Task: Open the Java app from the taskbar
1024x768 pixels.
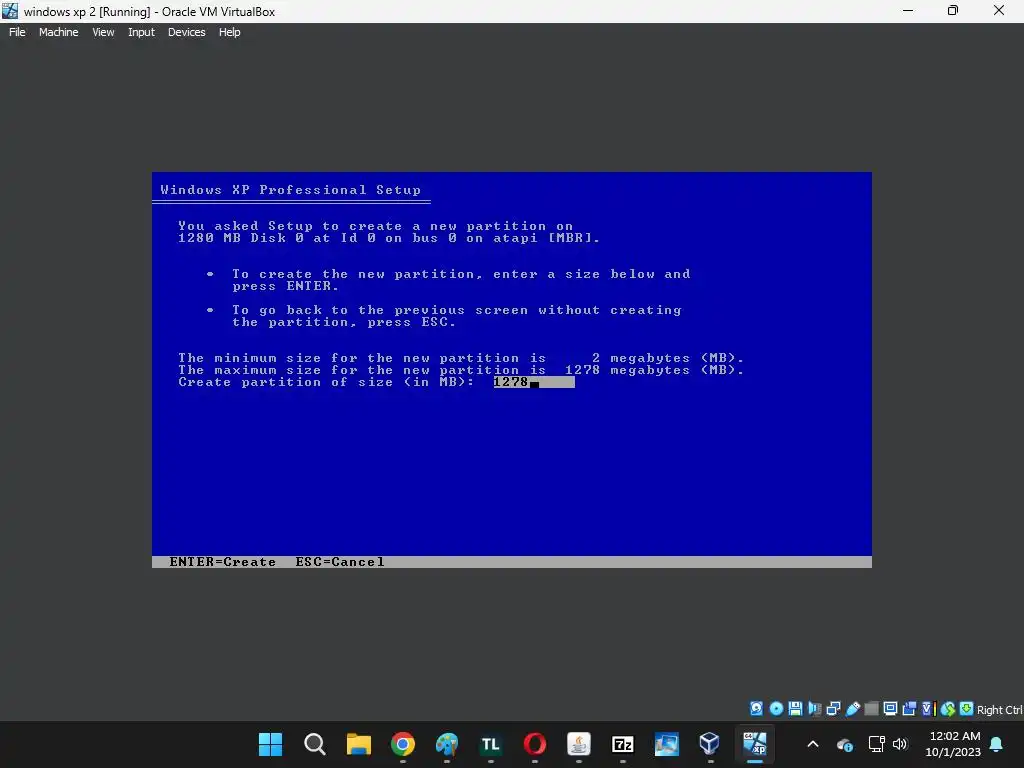Action: pyautogui.click(x=579, y=744)
